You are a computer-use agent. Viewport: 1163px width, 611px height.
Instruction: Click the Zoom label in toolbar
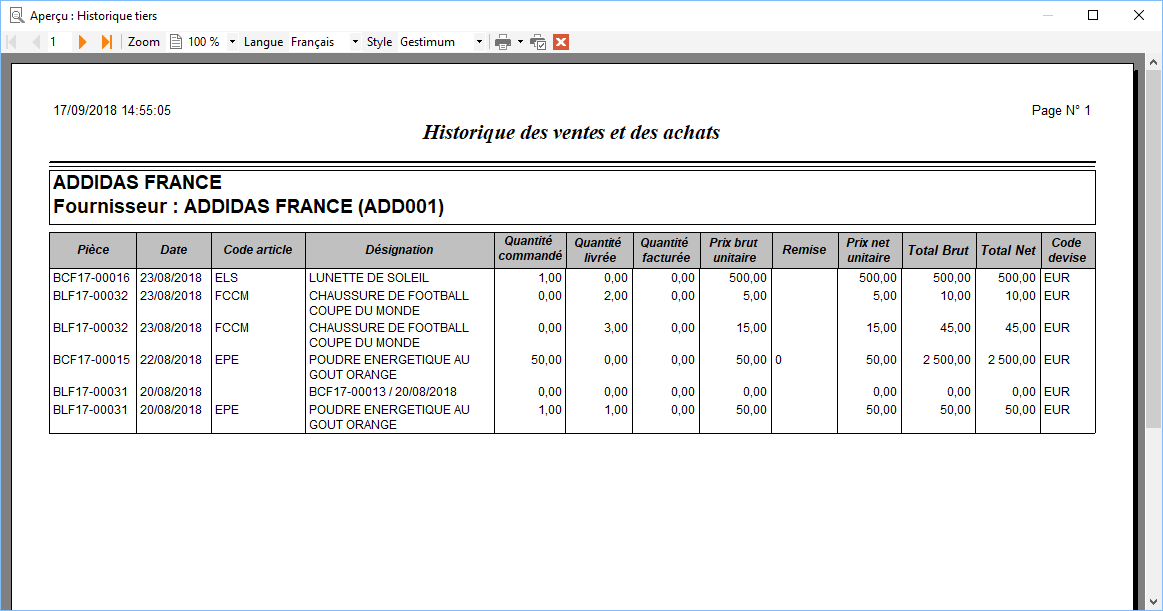pos(143,42)
